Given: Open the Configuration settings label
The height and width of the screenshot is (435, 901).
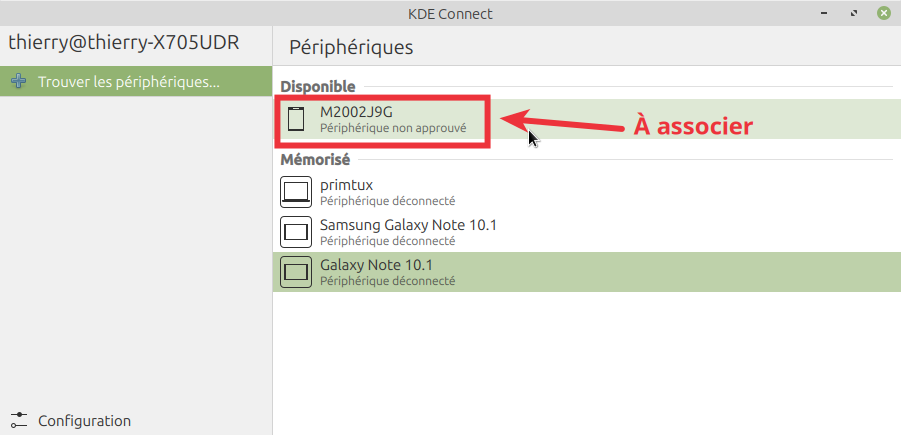Looking at the screenshot, I should [84, 421].
